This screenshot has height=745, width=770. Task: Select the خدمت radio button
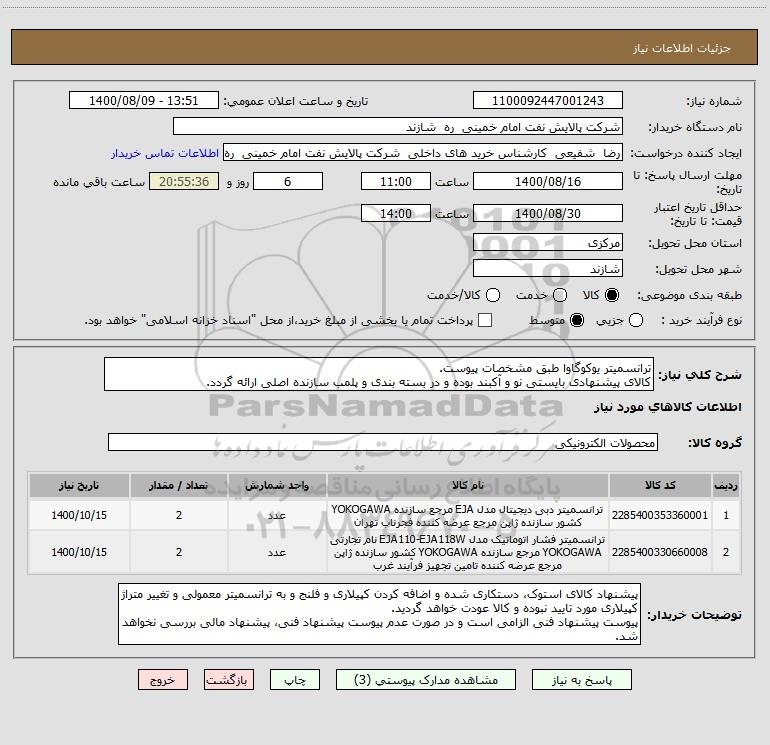(x=560, y=295)
